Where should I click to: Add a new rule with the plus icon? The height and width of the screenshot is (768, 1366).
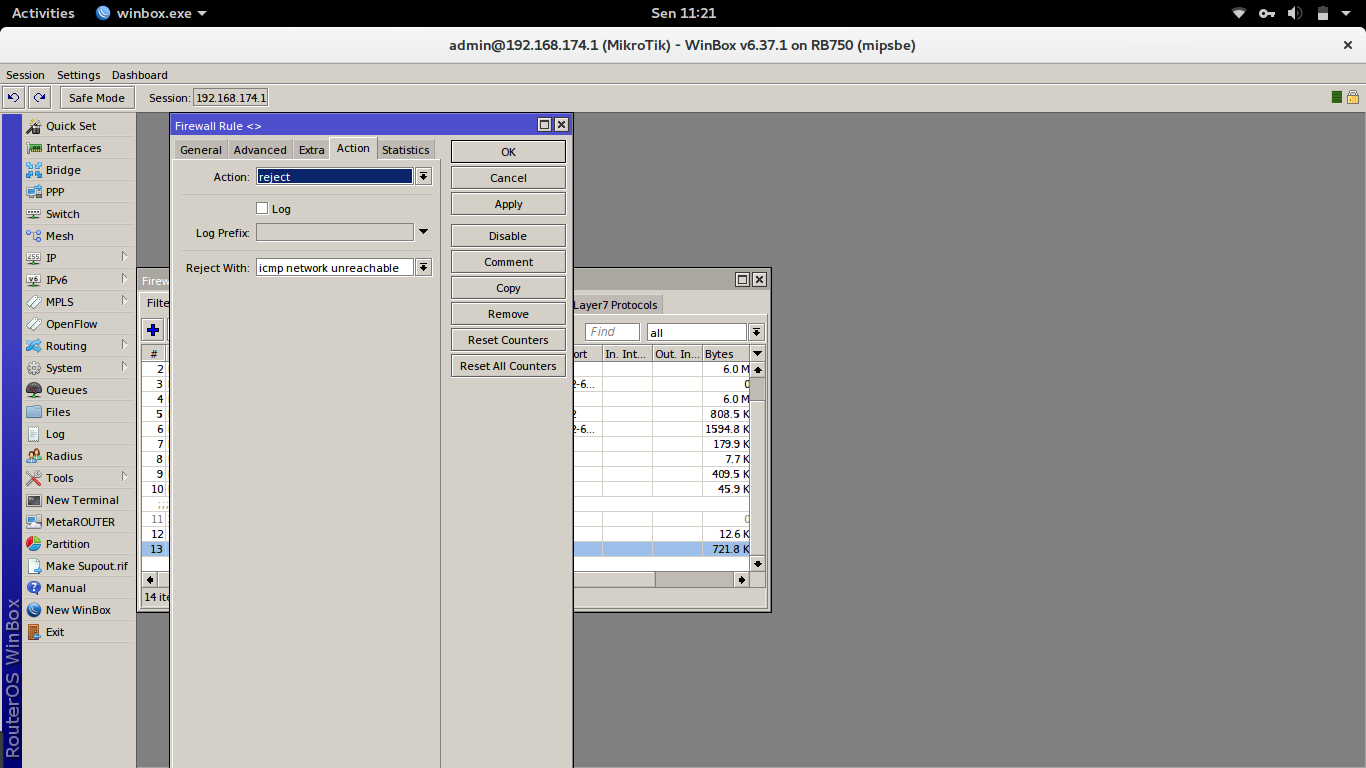coord(153,330)
